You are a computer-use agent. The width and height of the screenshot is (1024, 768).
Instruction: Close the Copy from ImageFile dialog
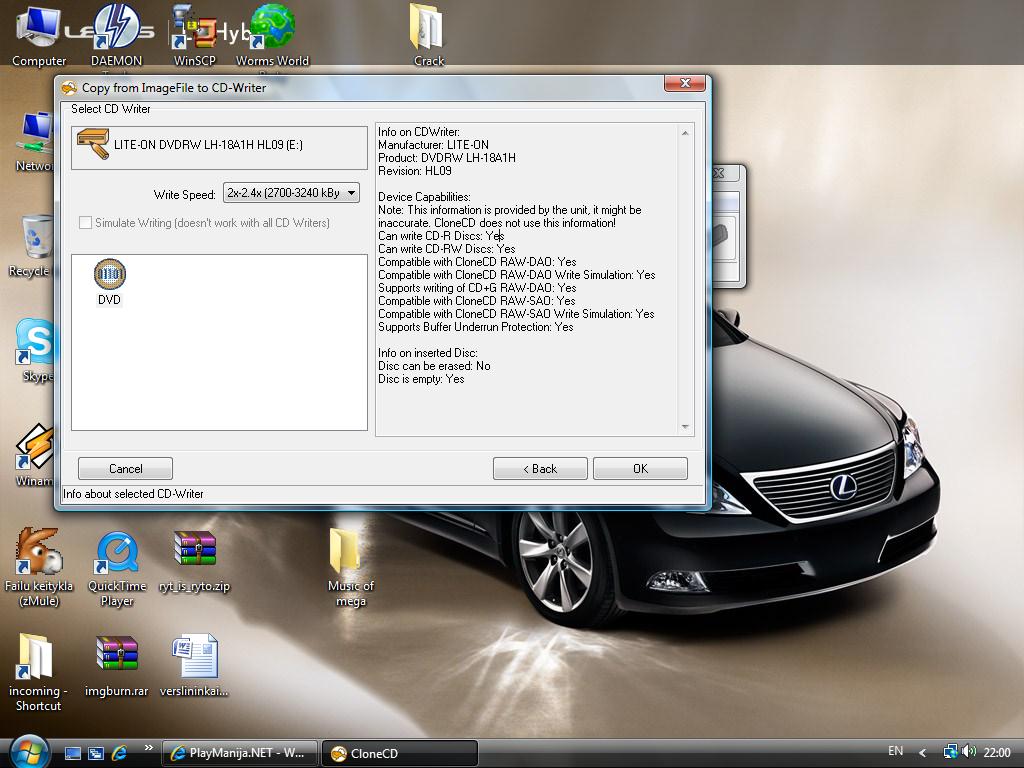(685, 84)
